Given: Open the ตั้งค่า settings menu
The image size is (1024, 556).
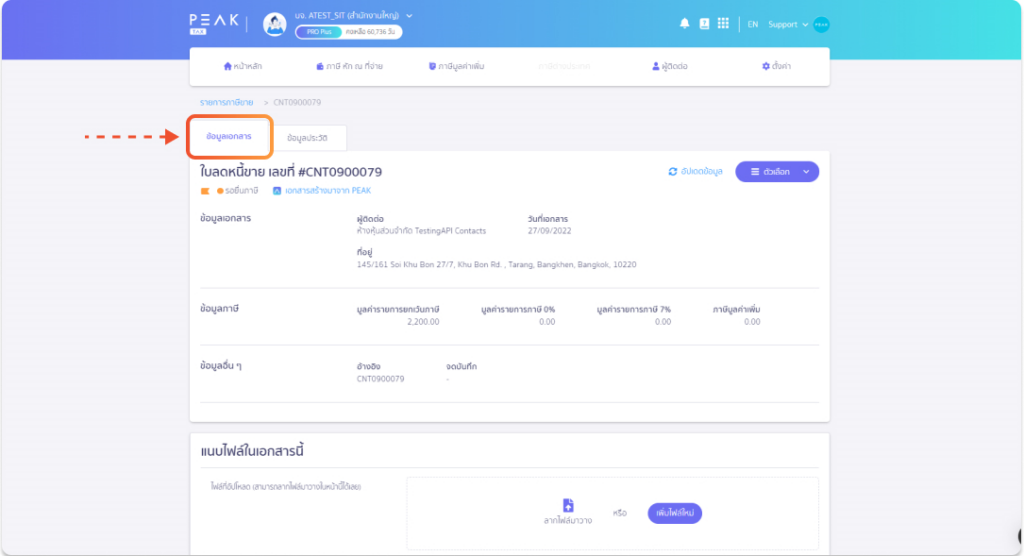Looking at the screenshot, I should pyautogui.click(x=776, y=66).
